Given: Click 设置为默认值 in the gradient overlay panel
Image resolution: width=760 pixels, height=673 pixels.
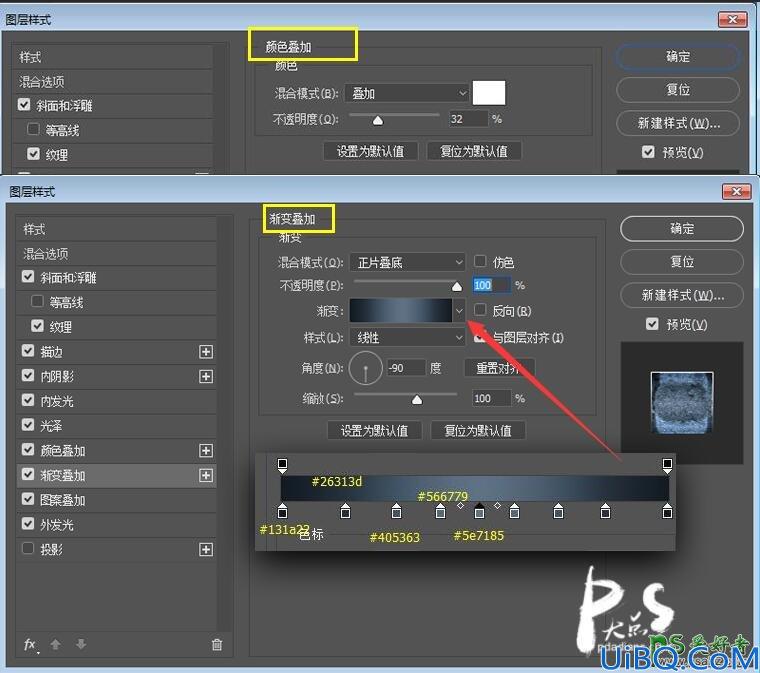Looking at the screenshot, I should pos(375,431).
